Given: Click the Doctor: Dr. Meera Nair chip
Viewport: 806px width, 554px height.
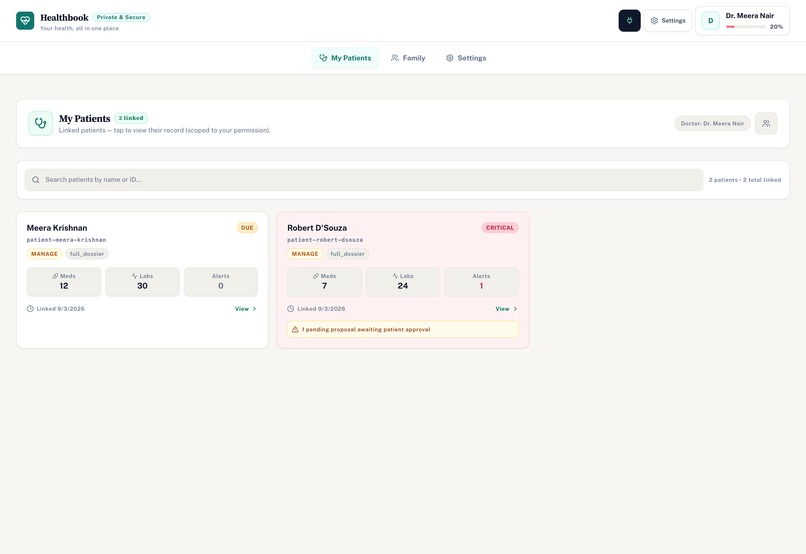Looking at the screenshot, I should (x=712, y=123).
